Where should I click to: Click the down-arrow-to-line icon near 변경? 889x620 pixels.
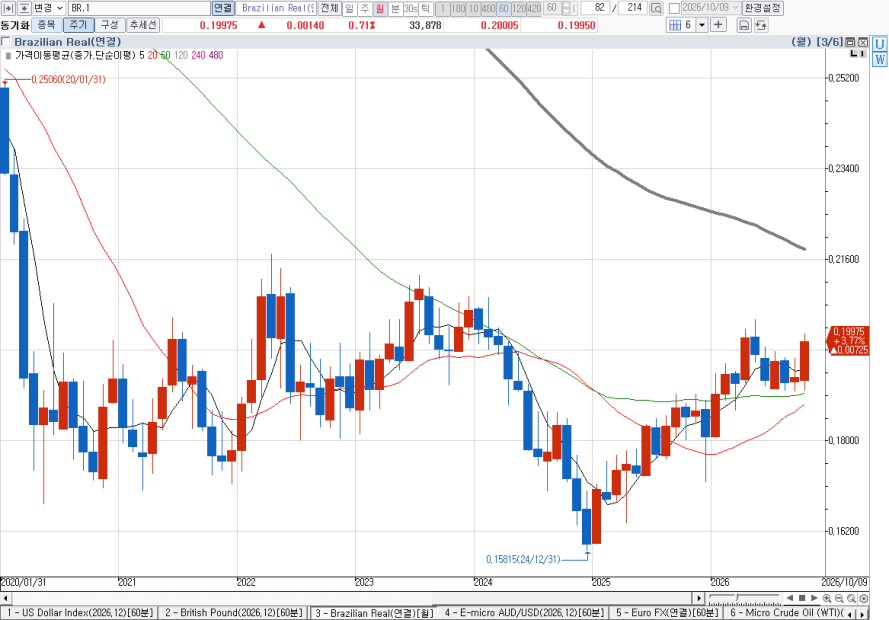click(24, 9)
